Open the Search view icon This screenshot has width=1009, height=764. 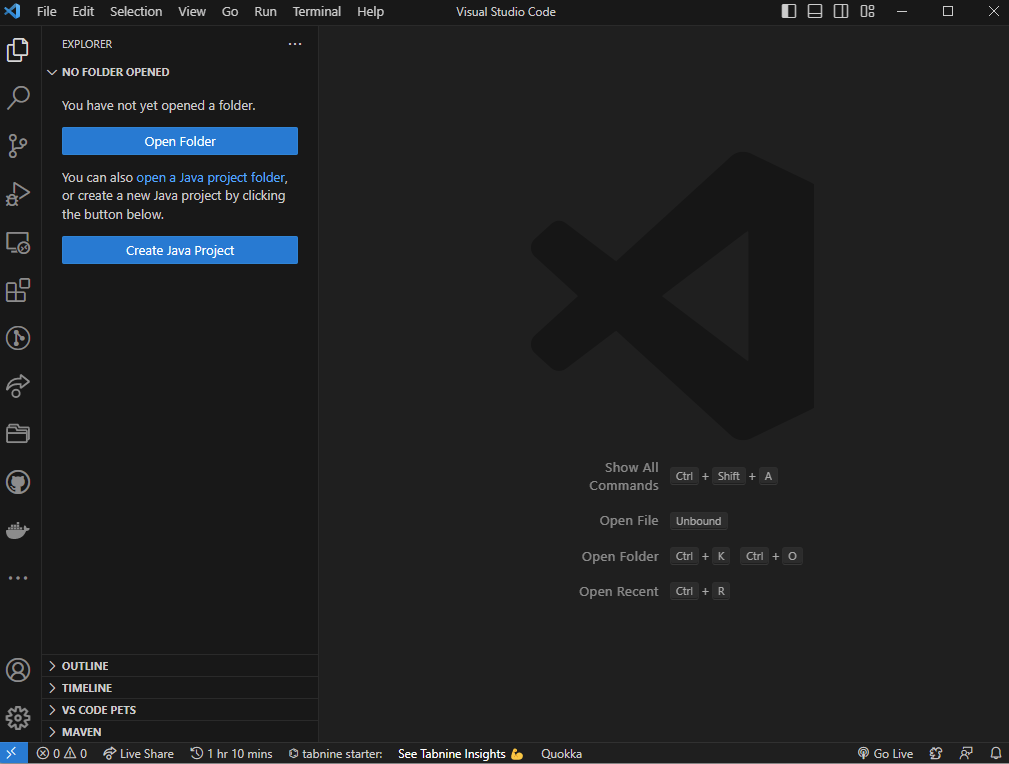tap(18, 98)
